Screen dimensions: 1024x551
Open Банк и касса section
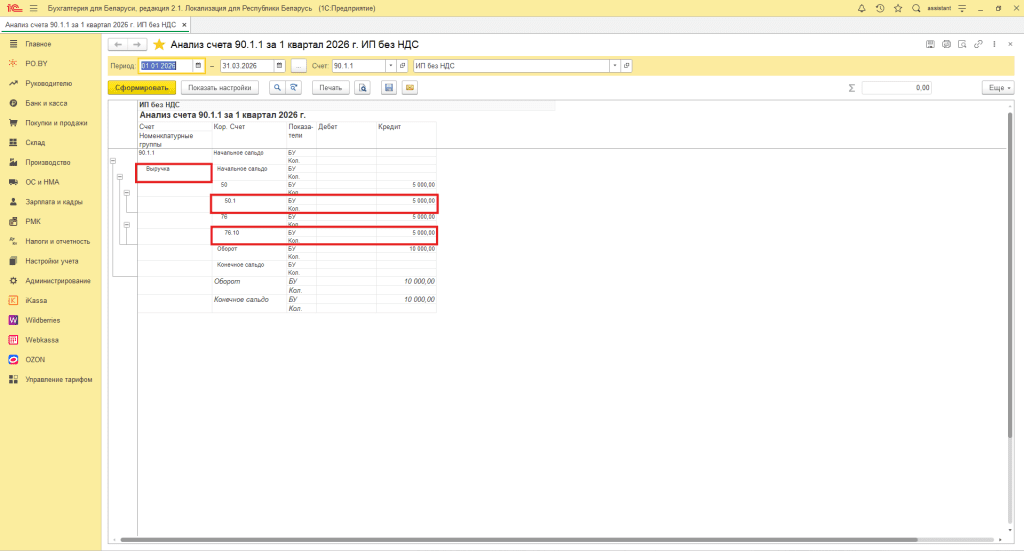coord(48,103)
